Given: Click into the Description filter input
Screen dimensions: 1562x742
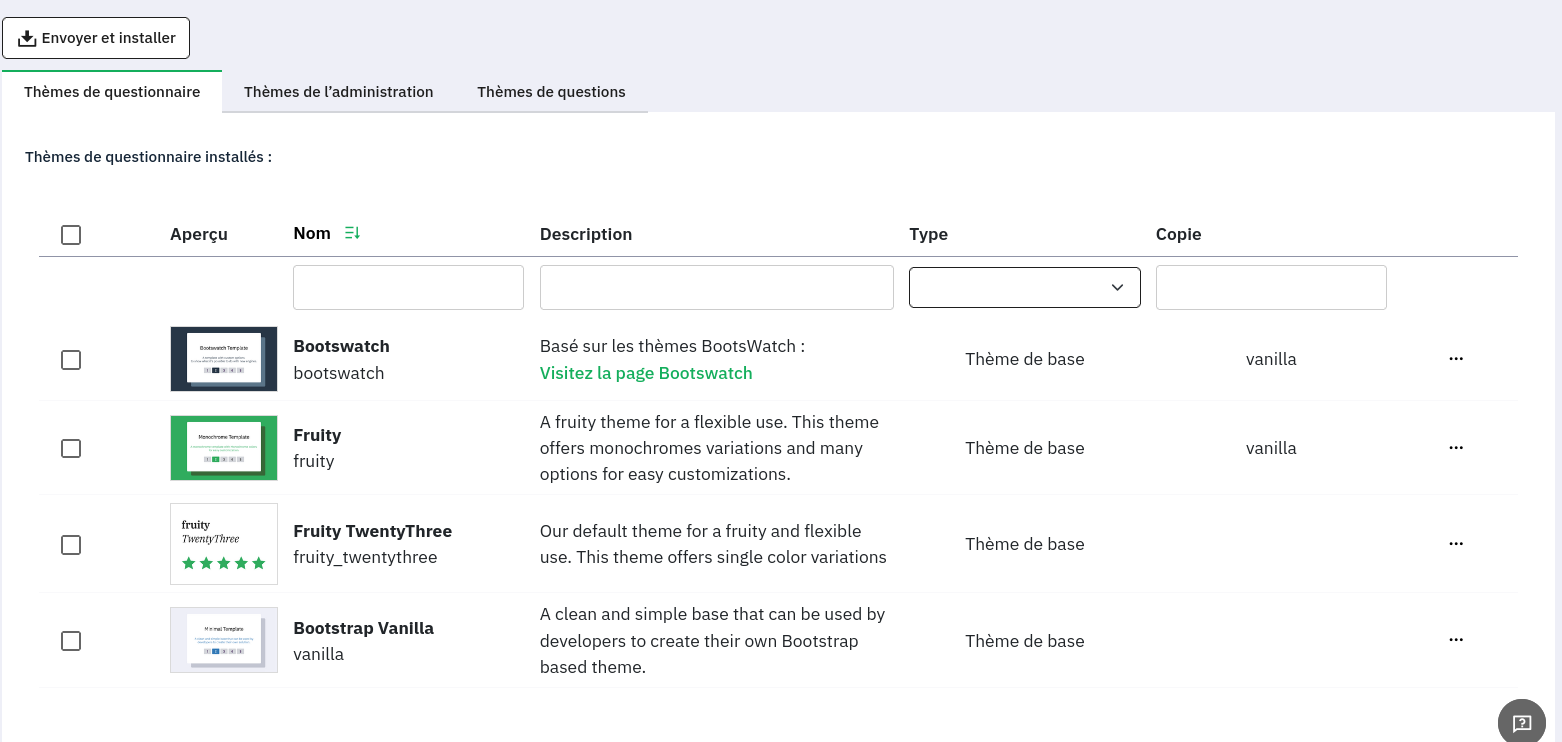Looking at the screenshot, I should 716,288.
